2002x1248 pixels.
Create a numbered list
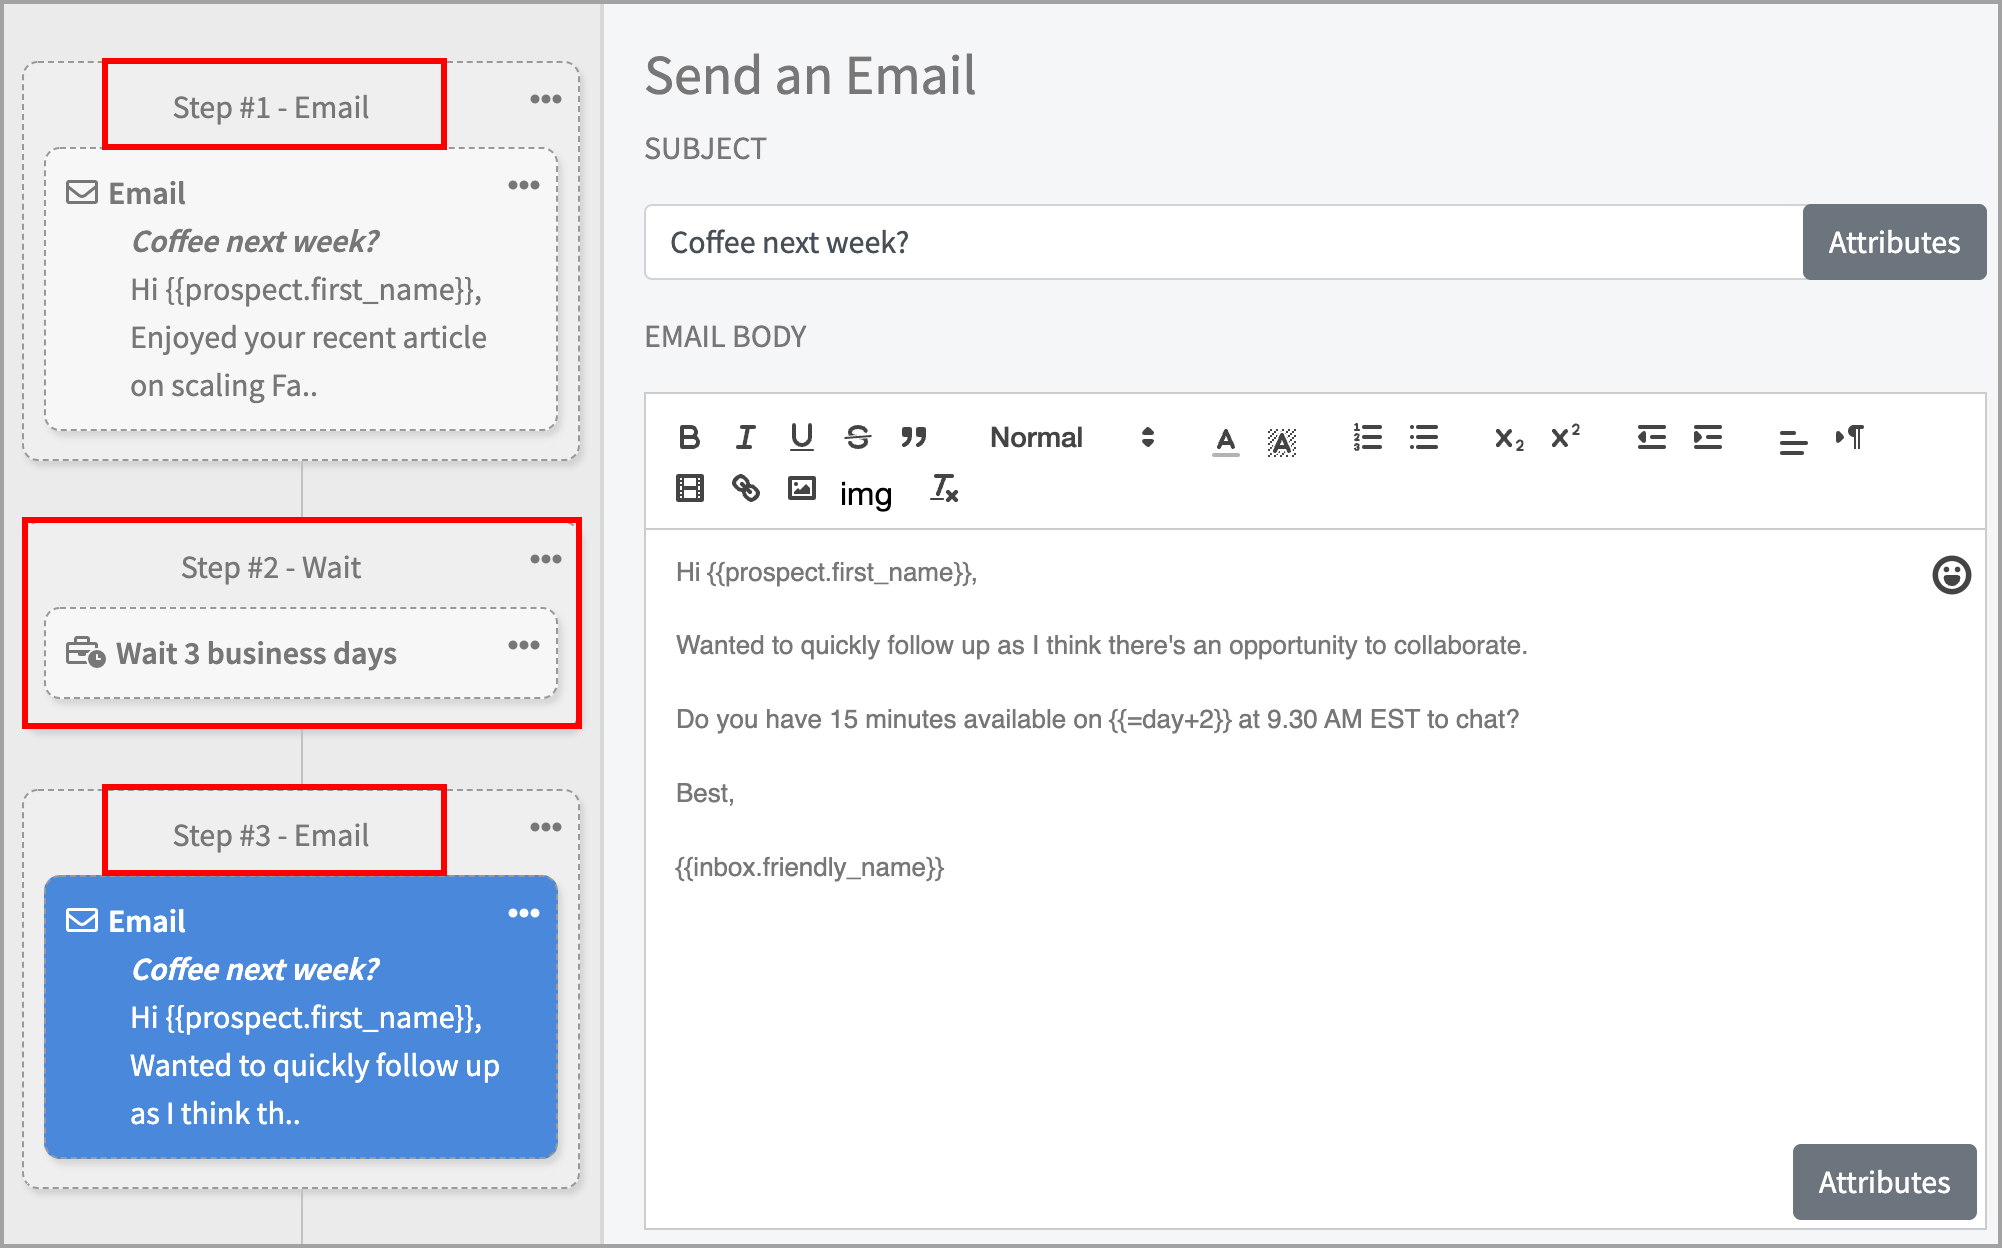click(x=1367, y=437)
